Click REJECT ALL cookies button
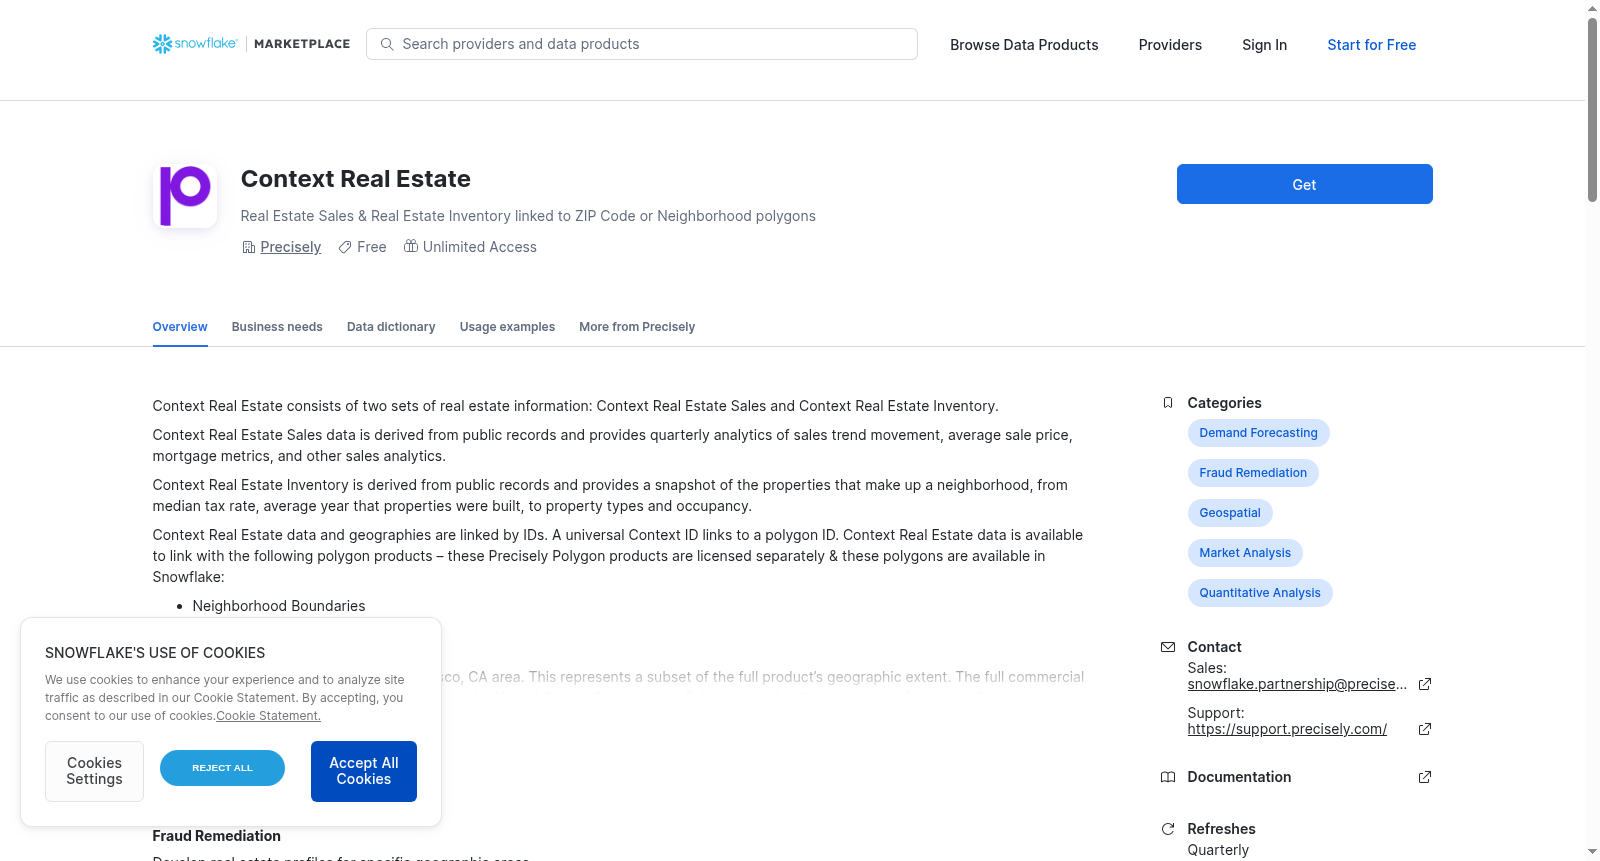The image size is (1600, 861). pos(222,768)
